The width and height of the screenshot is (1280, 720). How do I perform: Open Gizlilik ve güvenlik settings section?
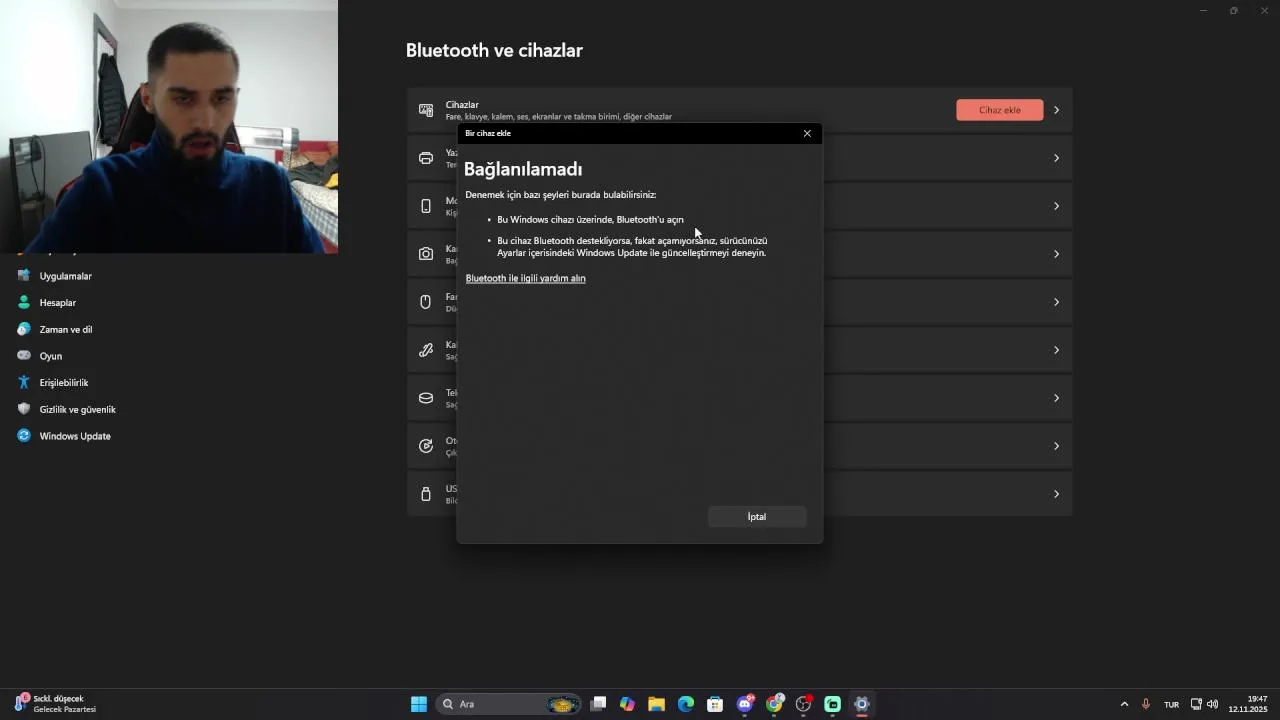77,409
